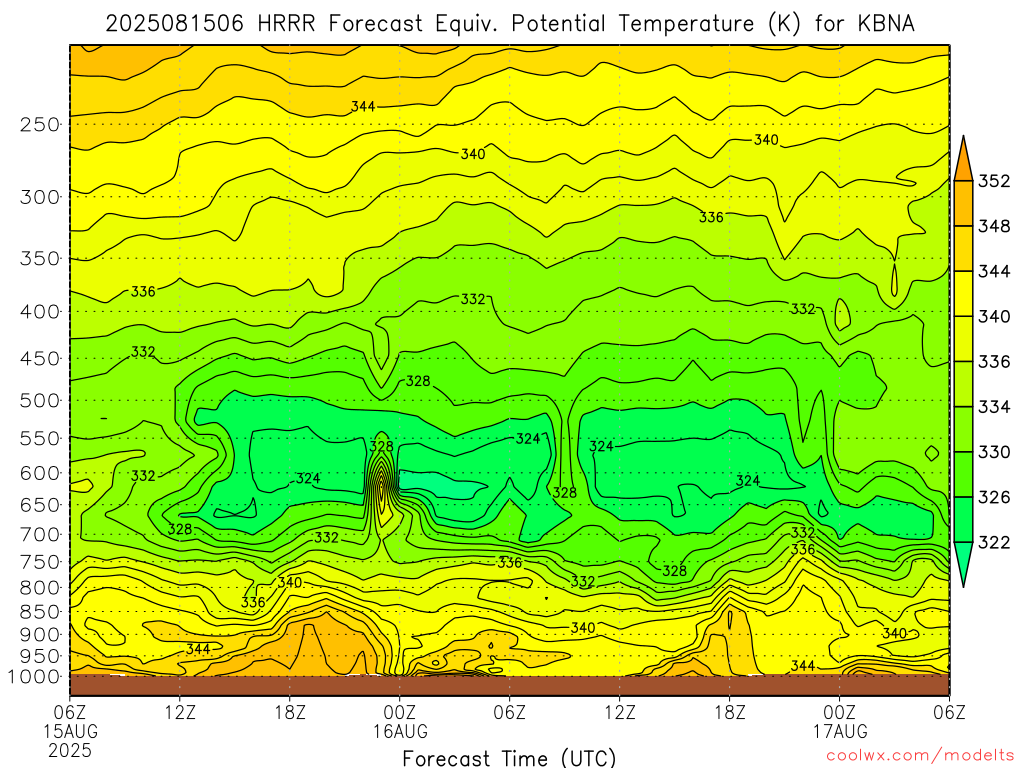Viewport: 1024px width, 768px height.
Task: Click the 16AUG date label
Action: click(400, 731)
